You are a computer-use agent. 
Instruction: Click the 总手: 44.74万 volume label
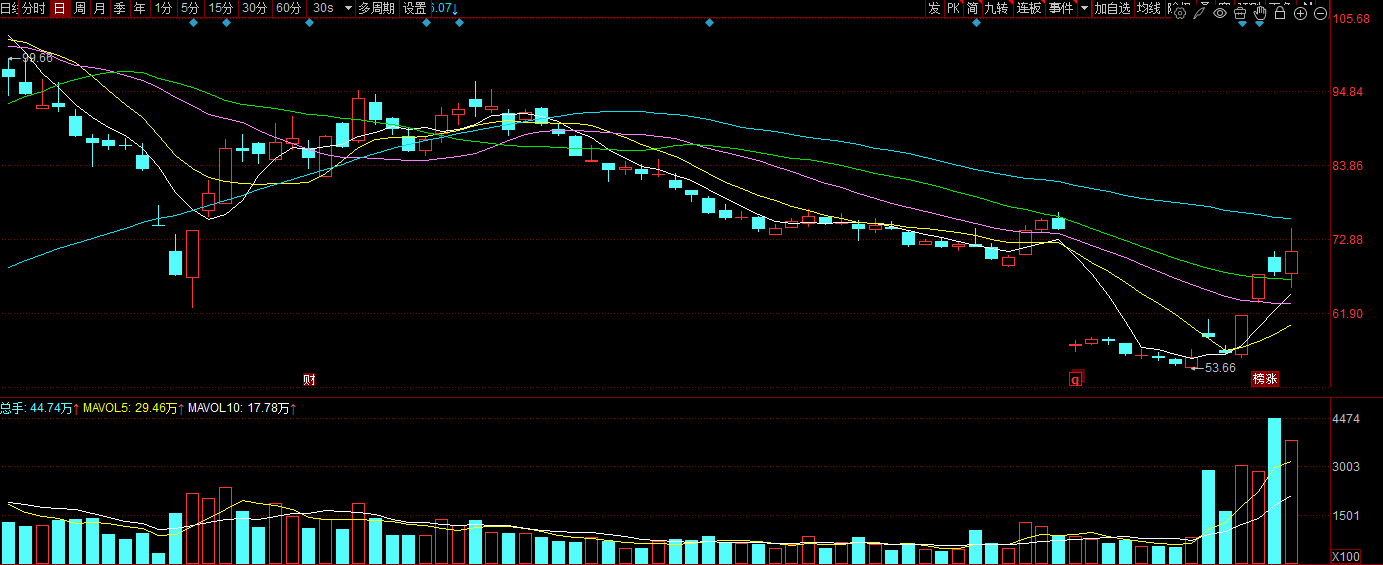tap(36, 408)
